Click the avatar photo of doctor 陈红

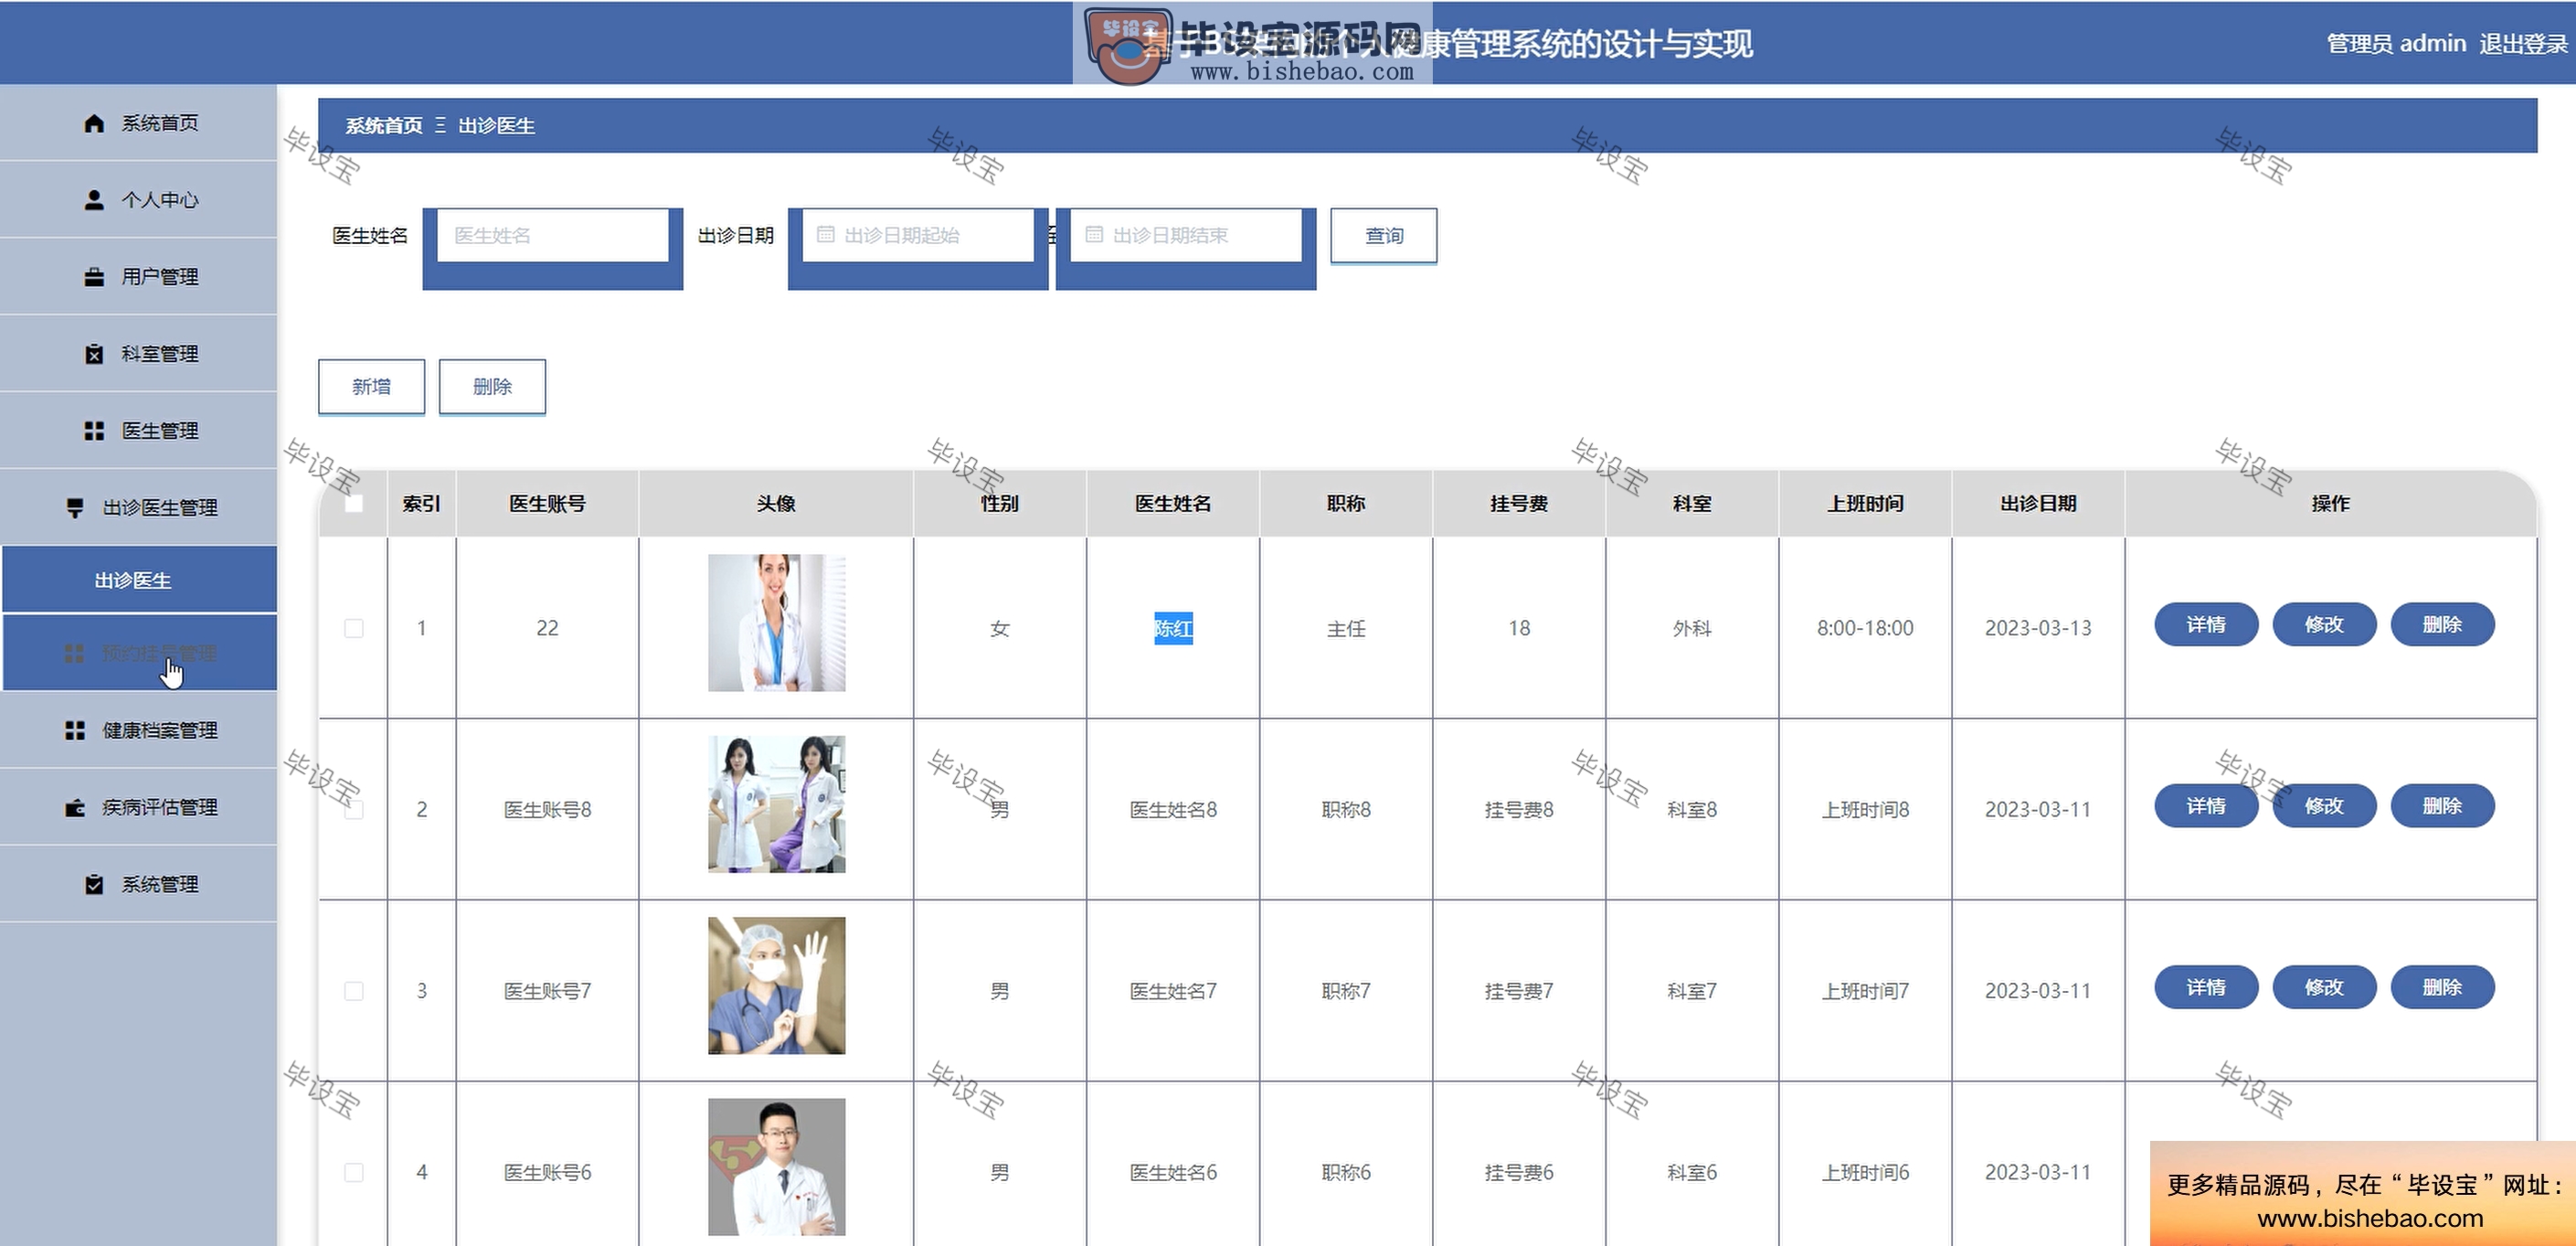coord(777,623)
